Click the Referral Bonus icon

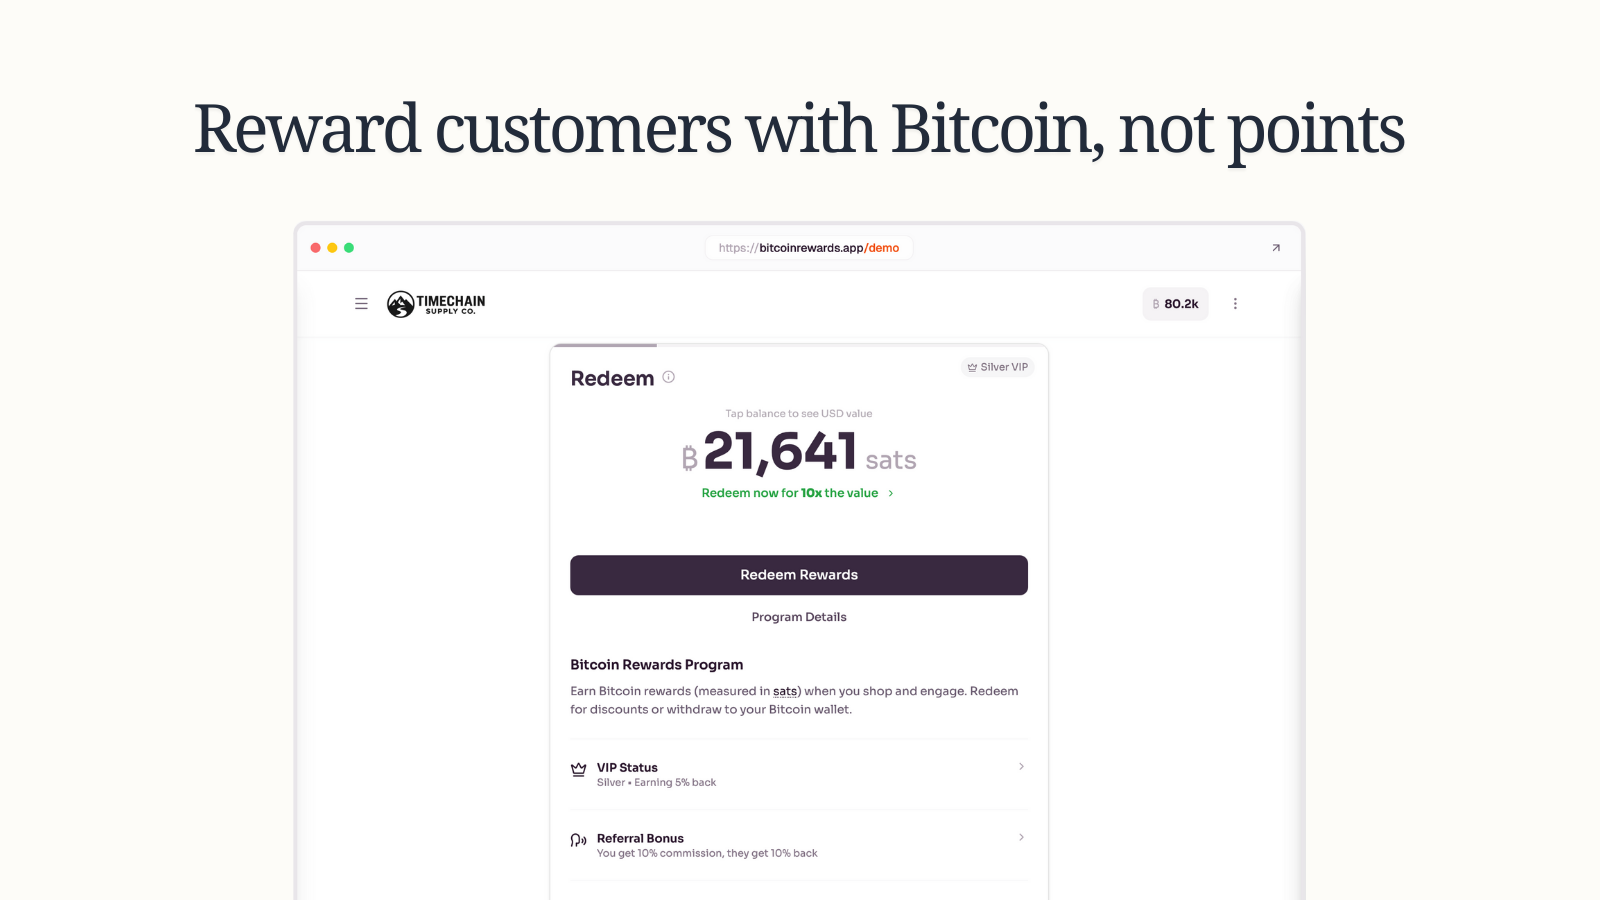tap(578, 841)
